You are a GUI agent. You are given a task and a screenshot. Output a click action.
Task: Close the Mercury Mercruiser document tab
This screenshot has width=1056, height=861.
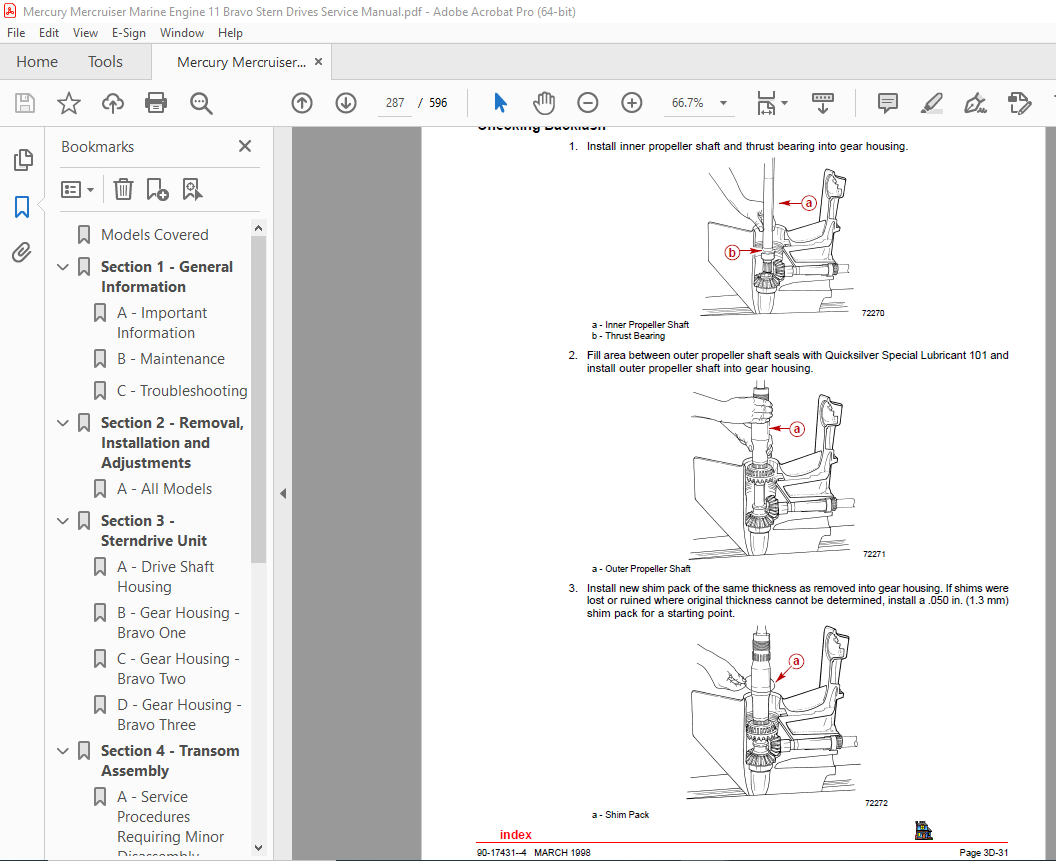319,61
